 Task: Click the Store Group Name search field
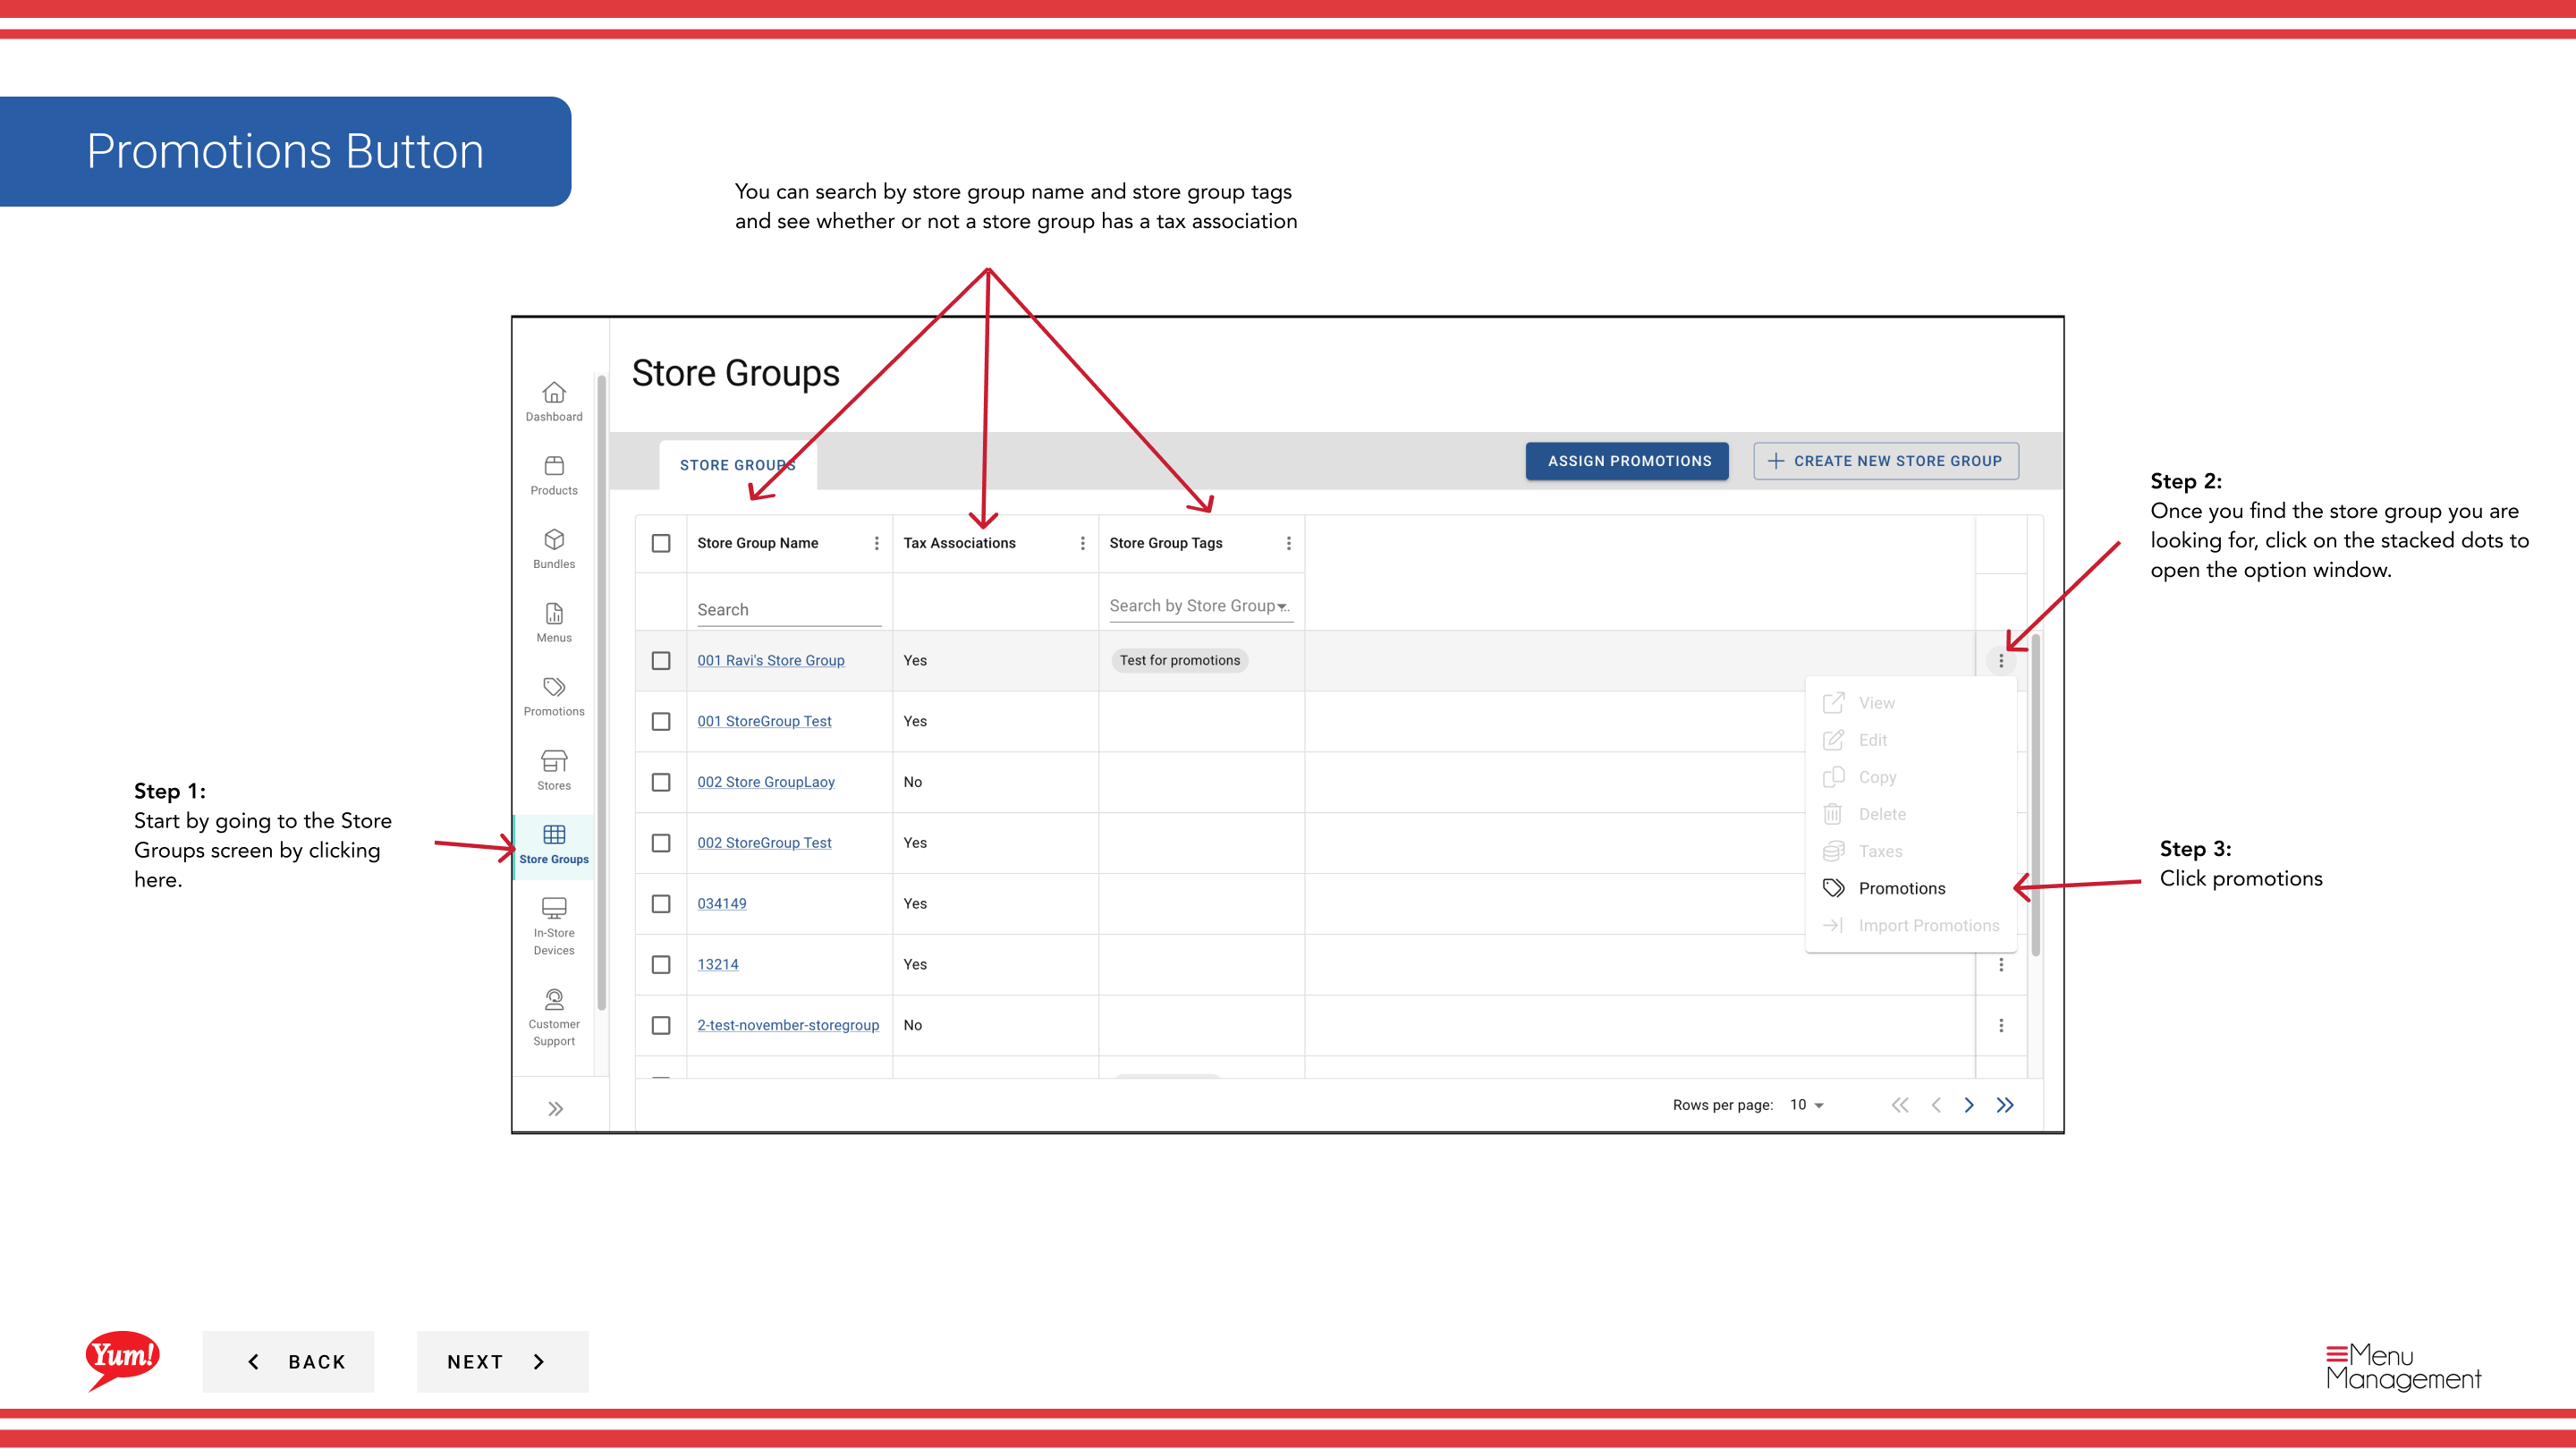pos(789,609)
